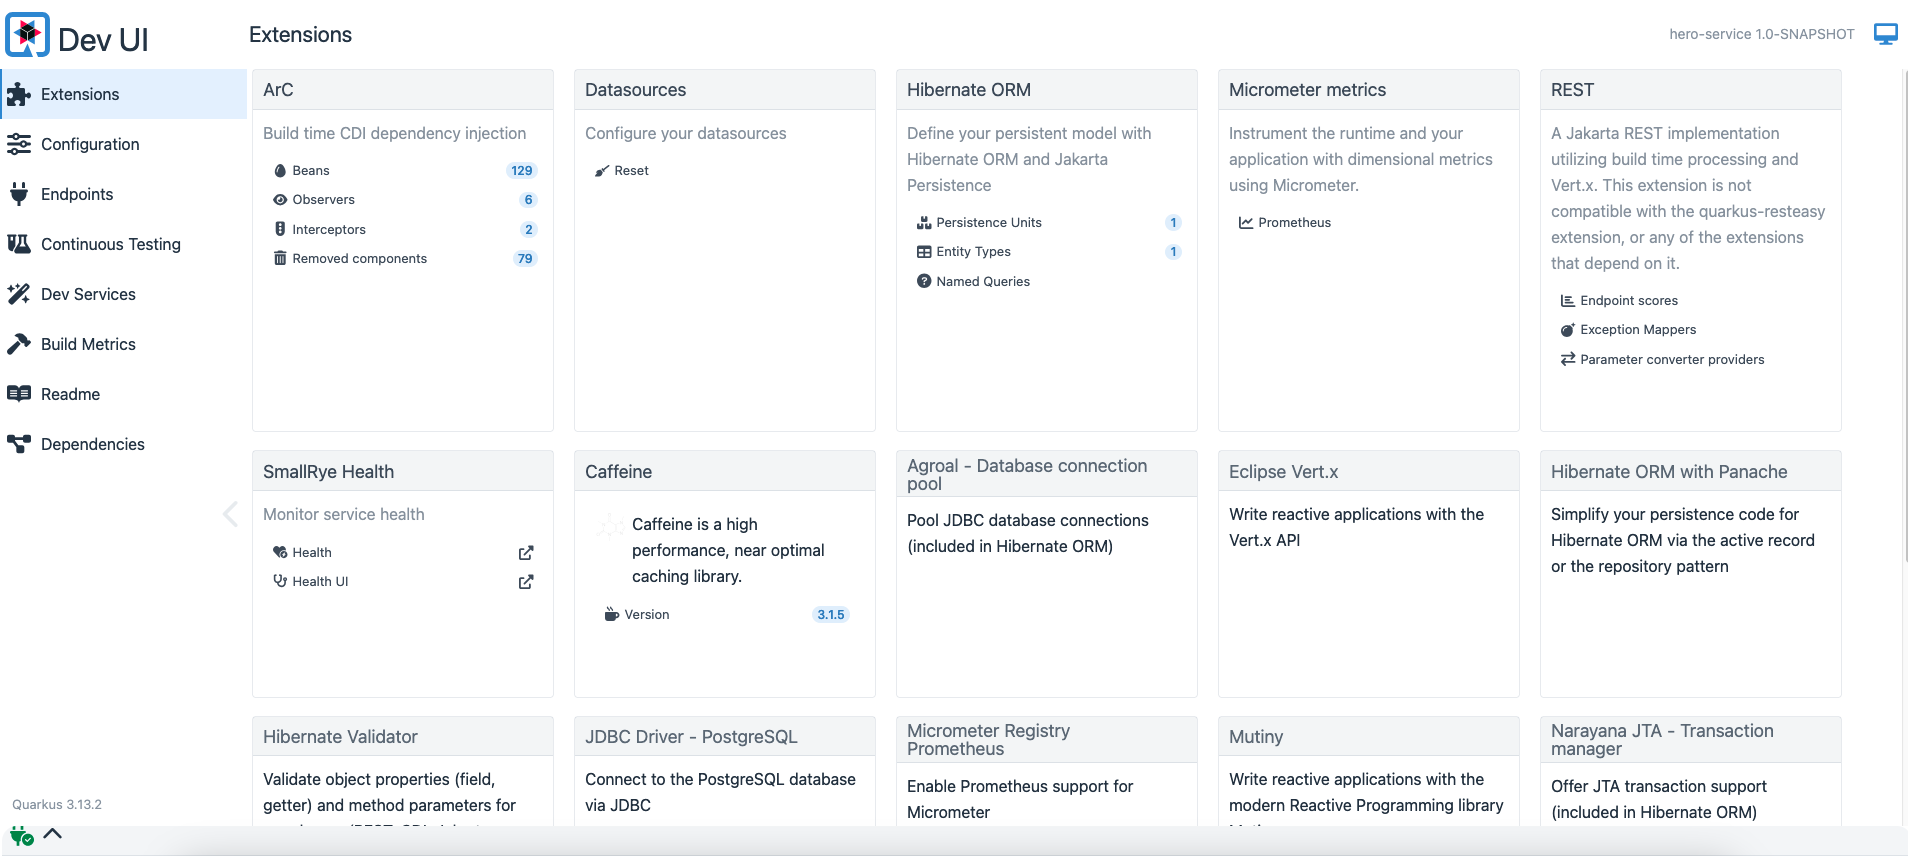Click the SmallRye Health card title
The width and height of the screenshot is (1908, 856).
pos(328,472)
